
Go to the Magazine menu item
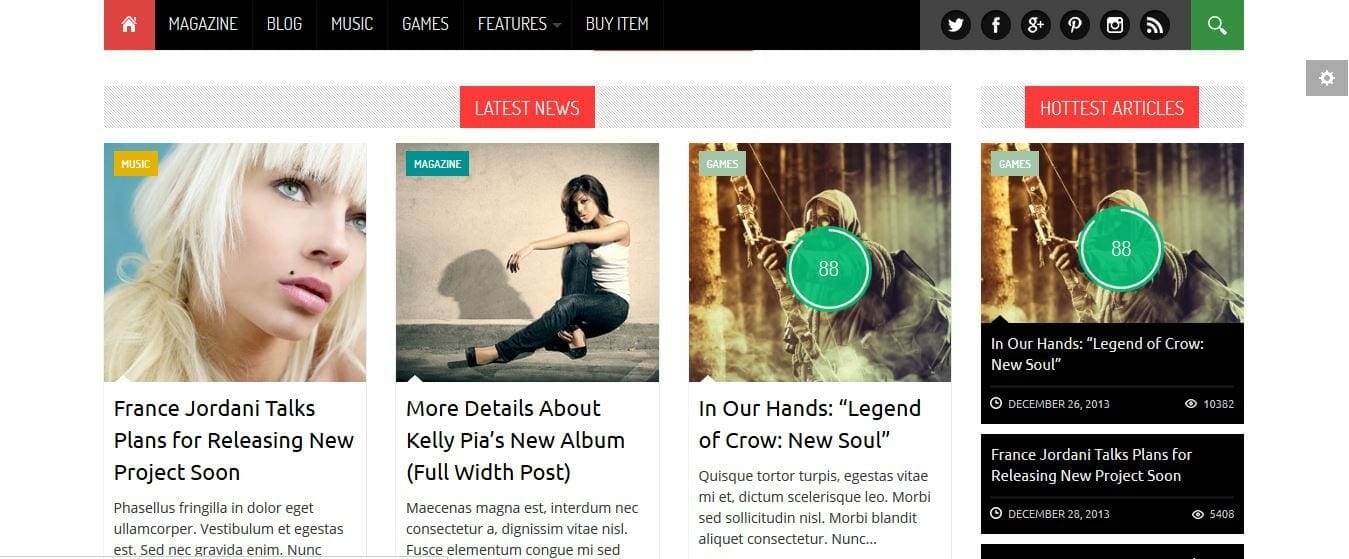pyautogui.click(x=203, y=24)
